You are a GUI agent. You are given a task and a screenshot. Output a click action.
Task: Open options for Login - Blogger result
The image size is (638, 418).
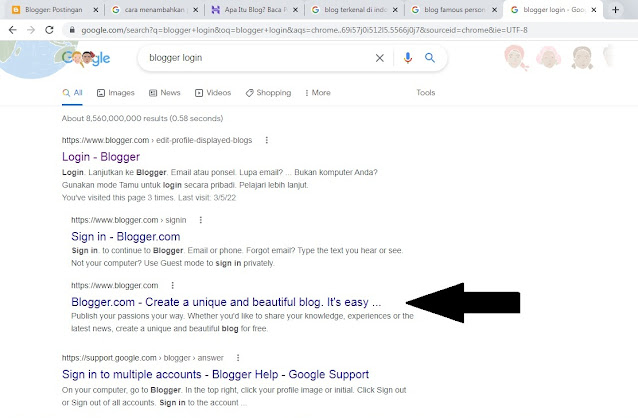[x=267, y=140]
